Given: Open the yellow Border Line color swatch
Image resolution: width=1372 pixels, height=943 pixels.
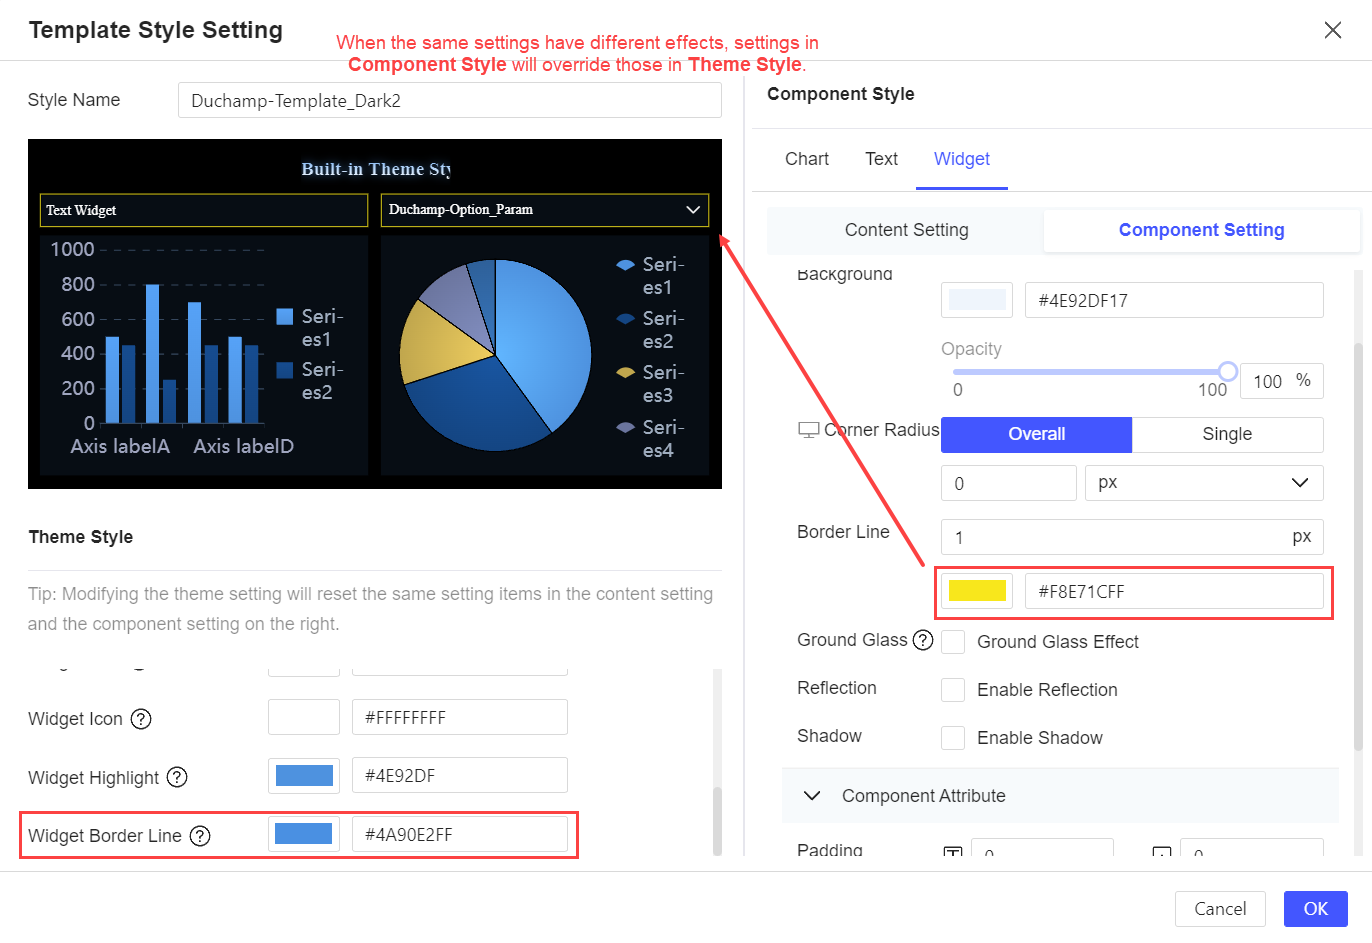Looking at the screenshot, I should point(977,591).
